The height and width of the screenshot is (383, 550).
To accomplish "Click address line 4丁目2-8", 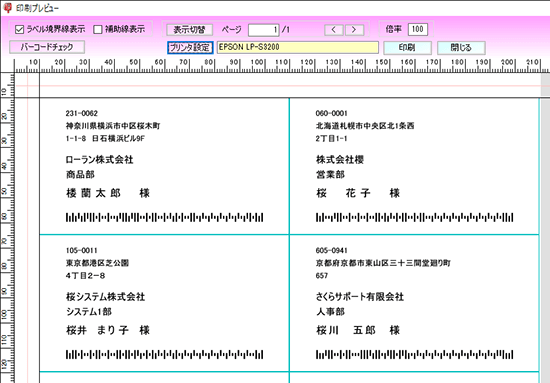I will pos(85,276).
